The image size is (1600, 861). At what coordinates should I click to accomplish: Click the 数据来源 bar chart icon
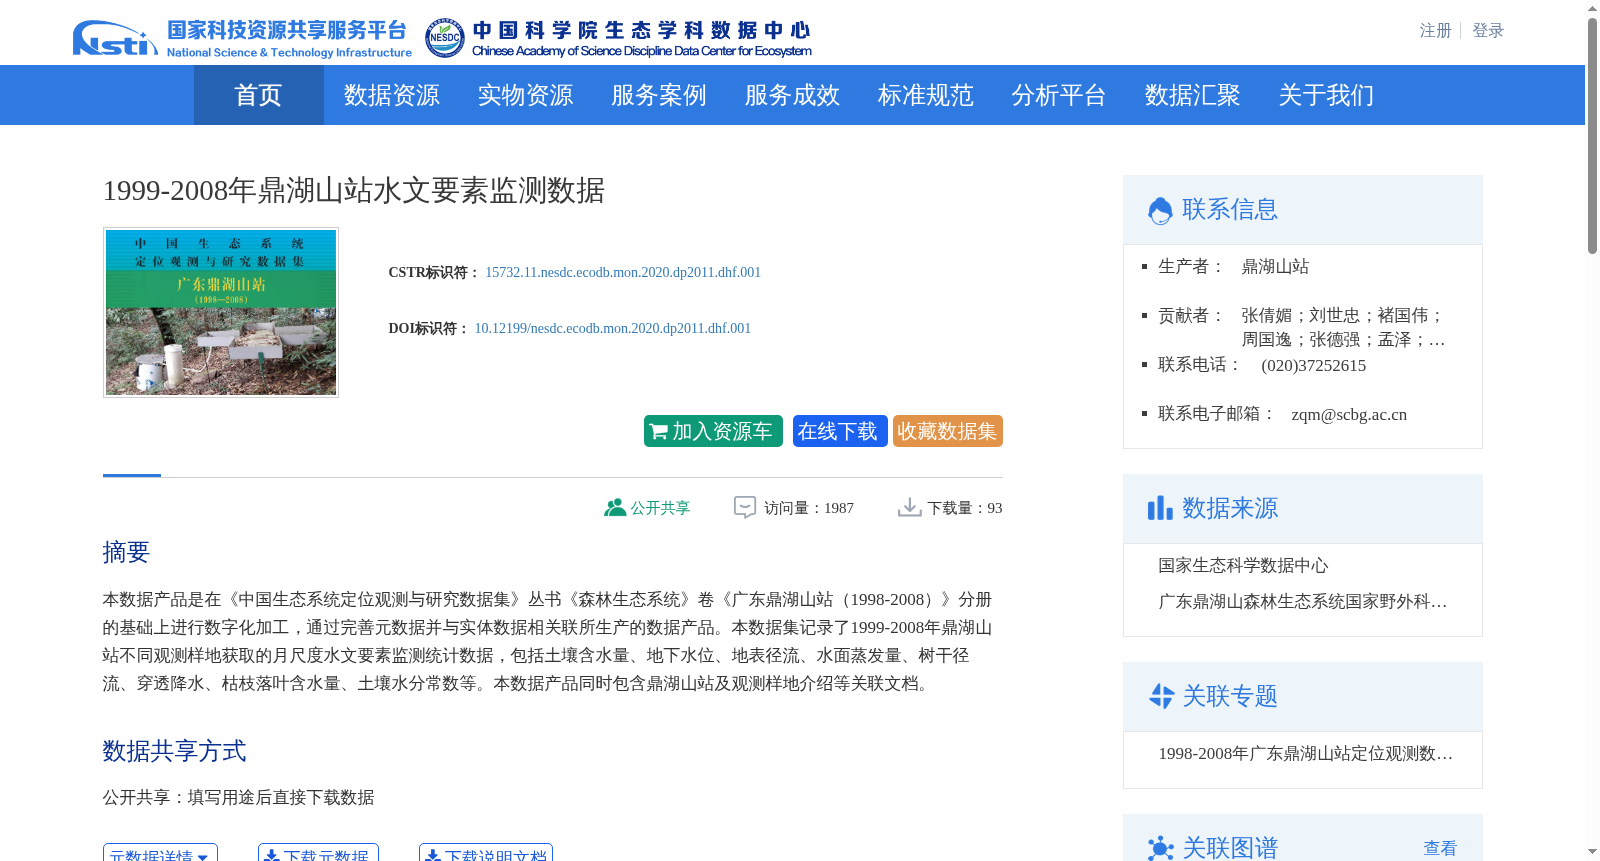click(1160, 508)
